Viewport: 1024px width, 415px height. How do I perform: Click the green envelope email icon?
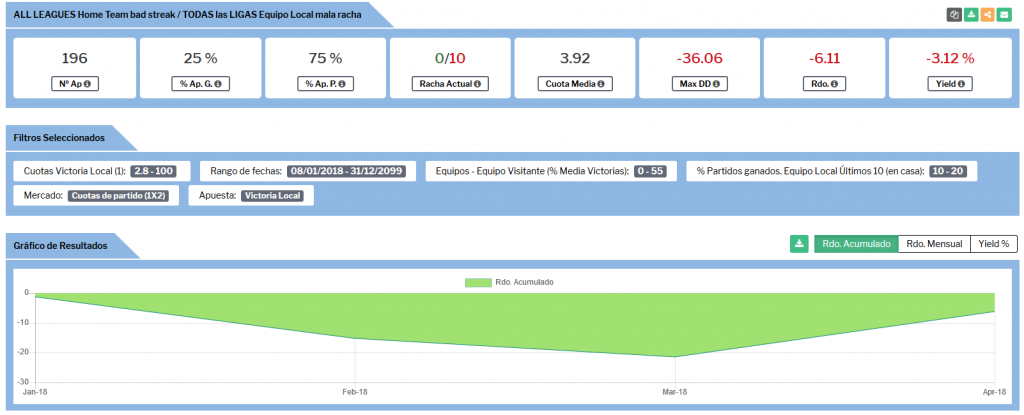click(1003, 15)
